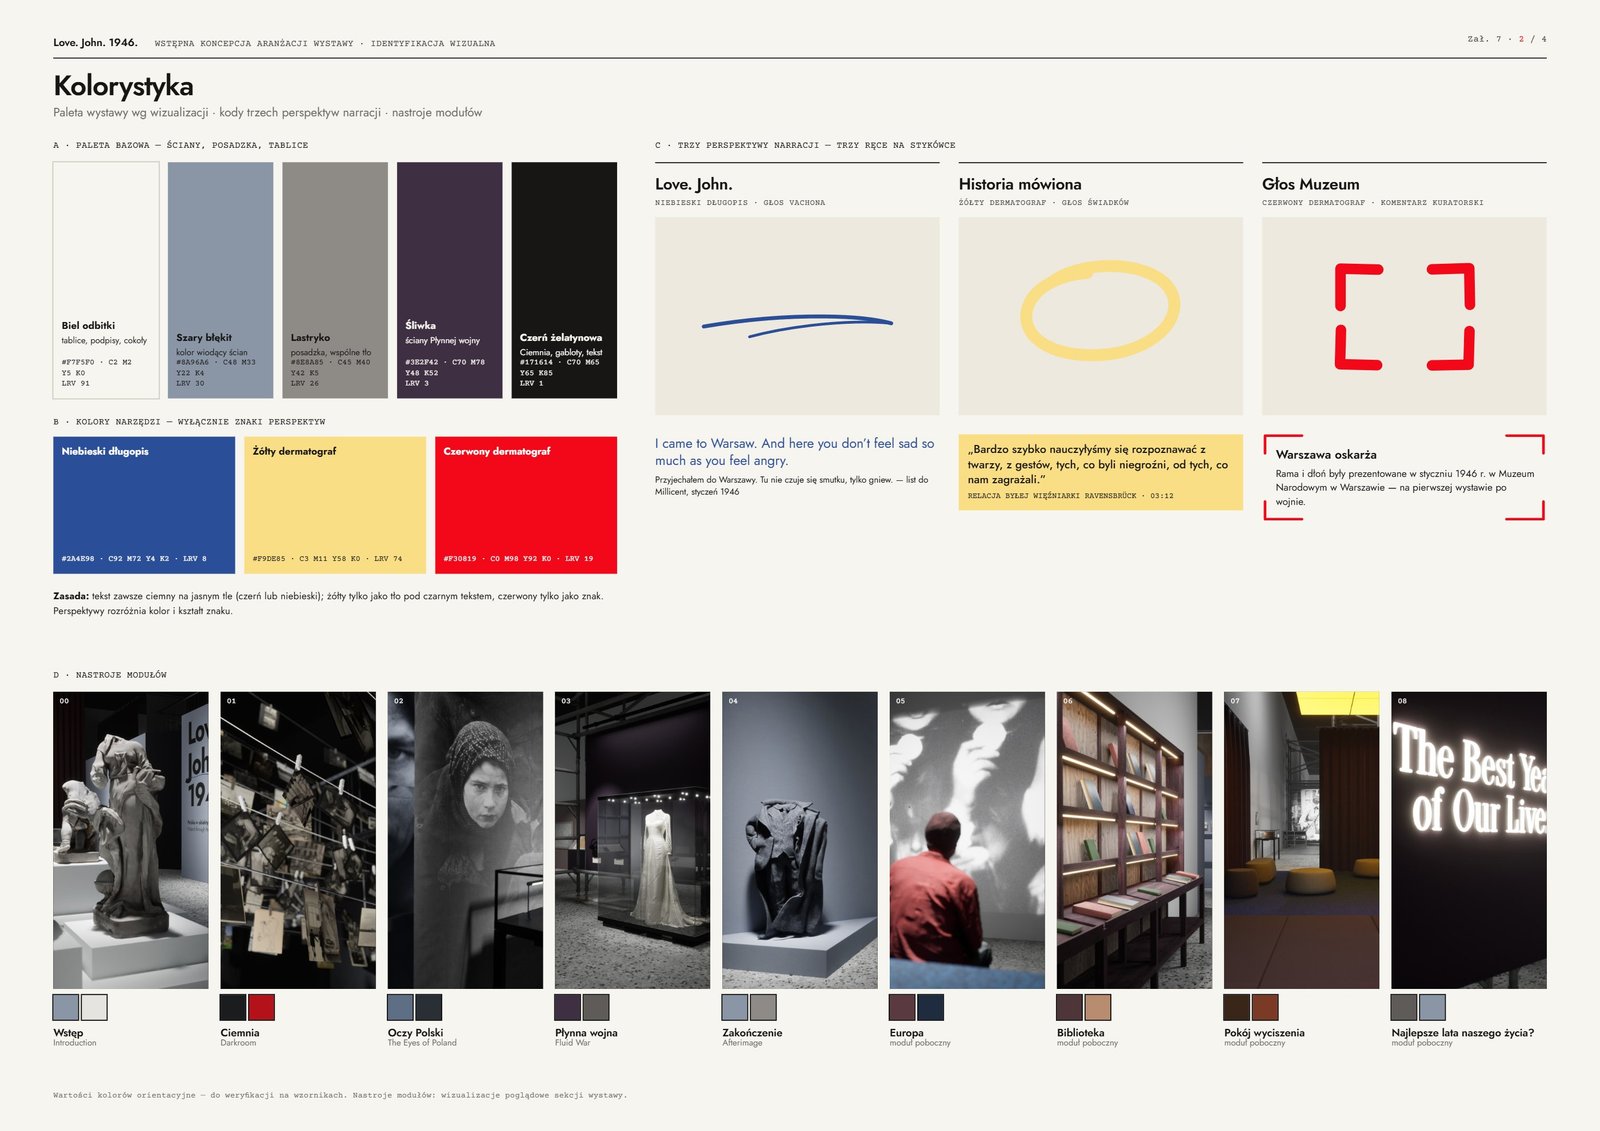Click the blue pen stroke sample image
The height and width of the screenshot is (1131, 1600).
(797, 316)
